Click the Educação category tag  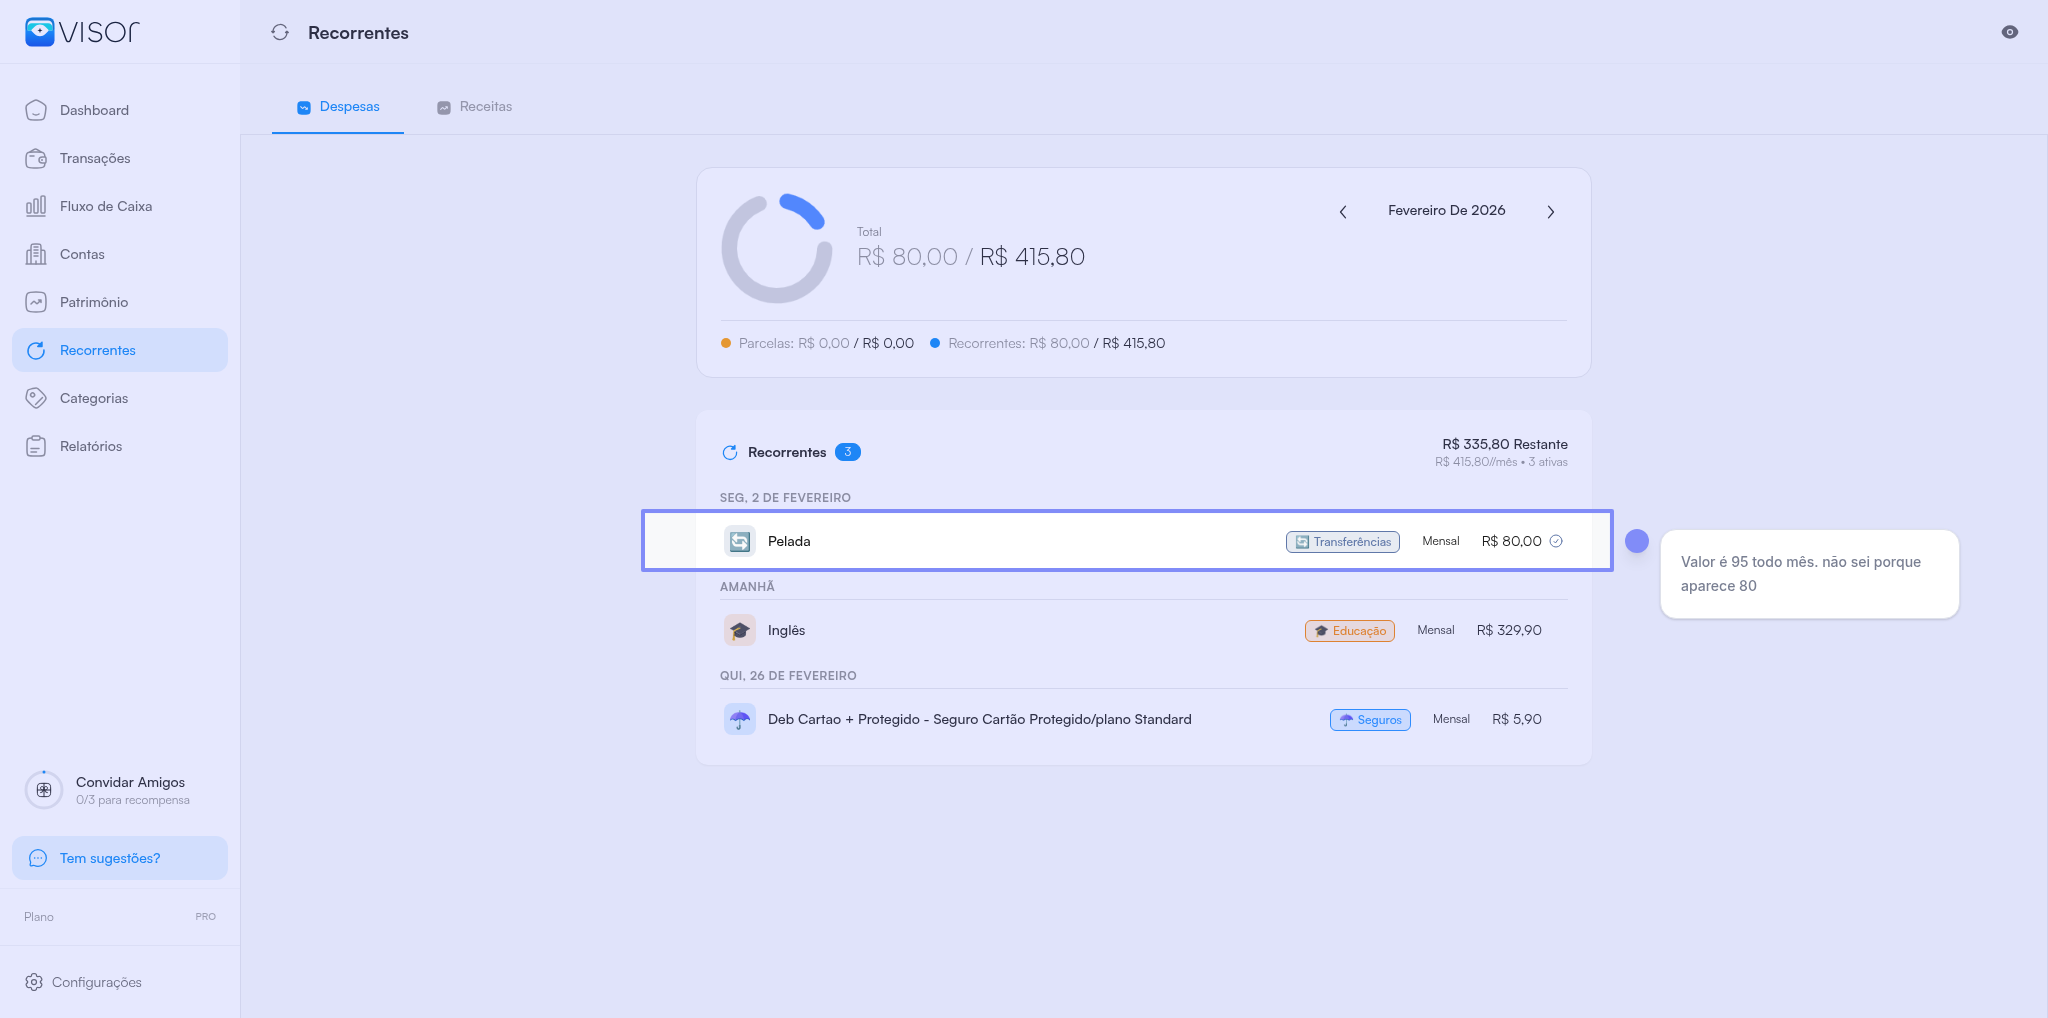tap(1349, 631)
